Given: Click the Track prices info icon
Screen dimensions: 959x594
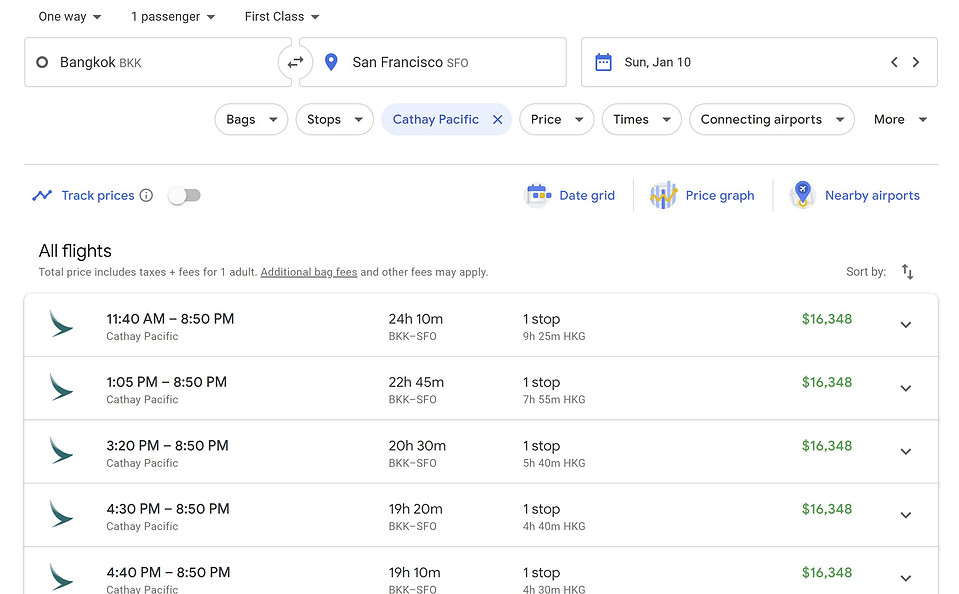Looking at the screenshot, I should 146,196.
